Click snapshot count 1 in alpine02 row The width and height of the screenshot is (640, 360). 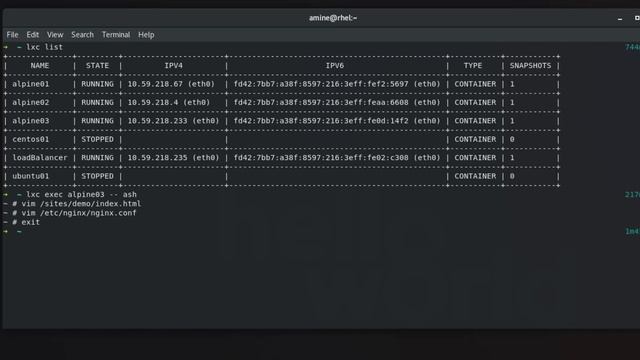pos(512,102)
